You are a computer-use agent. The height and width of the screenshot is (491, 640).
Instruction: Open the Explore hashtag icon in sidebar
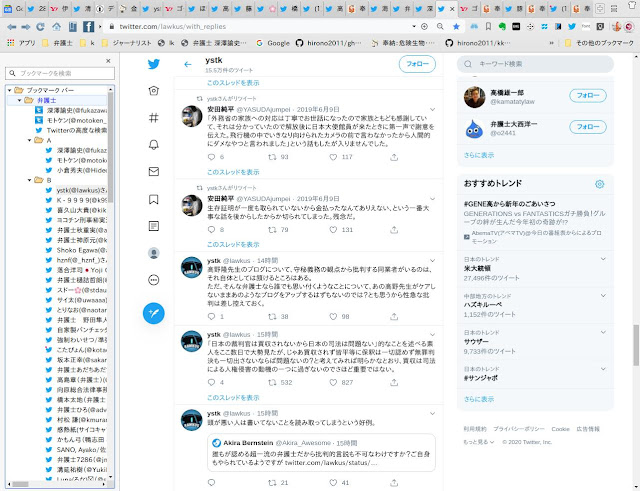154,118
